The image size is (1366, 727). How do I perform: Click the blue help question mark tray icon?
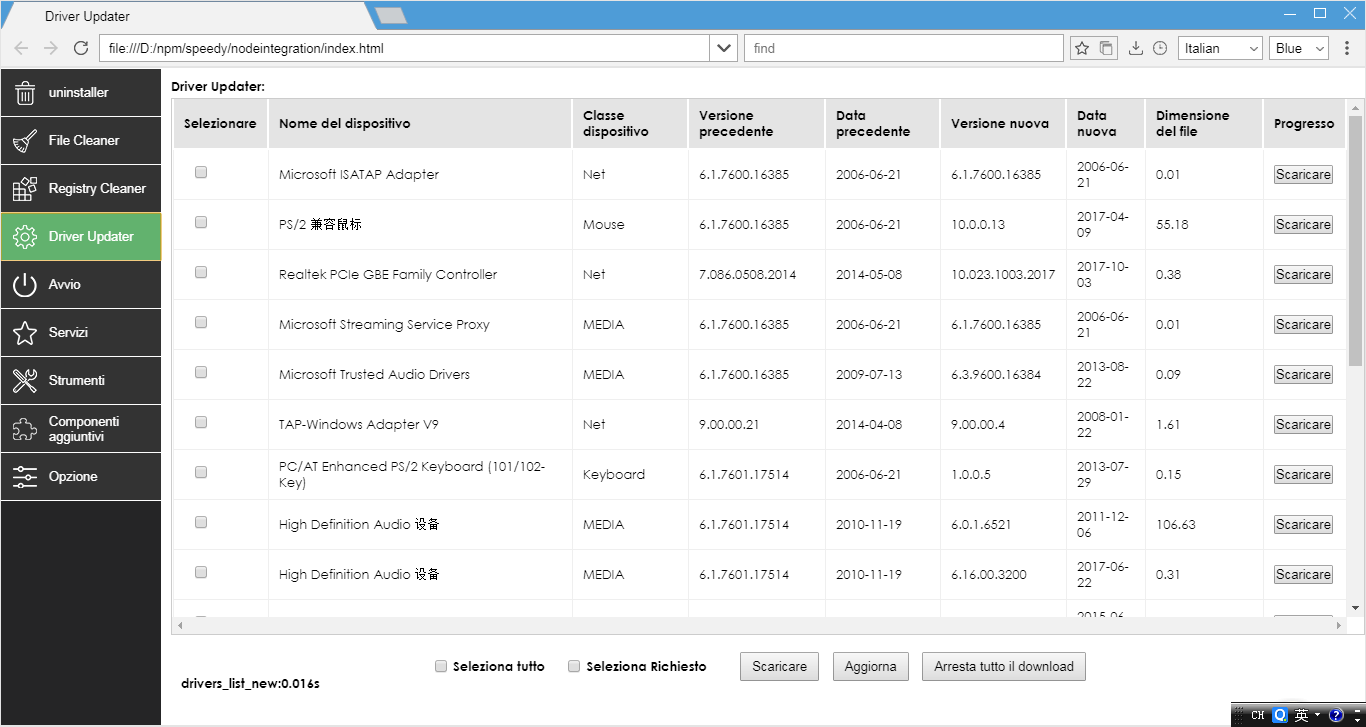[1336, 716]
